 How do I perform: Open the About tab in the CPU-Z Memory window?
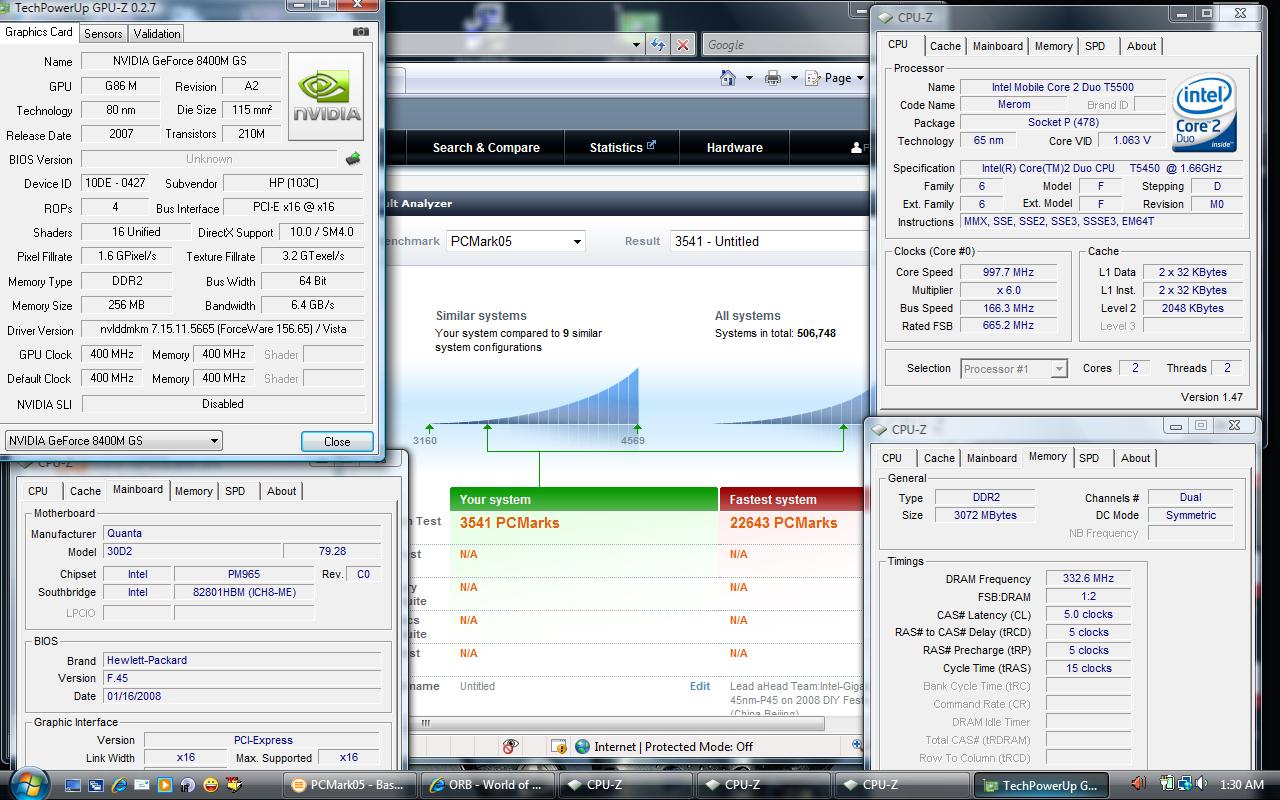[1135, 458]
